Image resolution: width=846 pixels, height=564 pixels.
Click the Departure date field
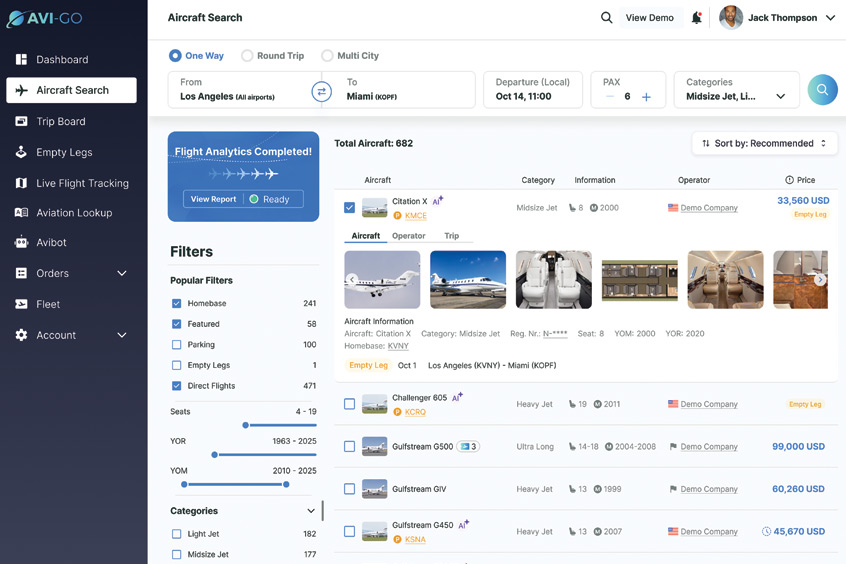click(x=532, y=90)
